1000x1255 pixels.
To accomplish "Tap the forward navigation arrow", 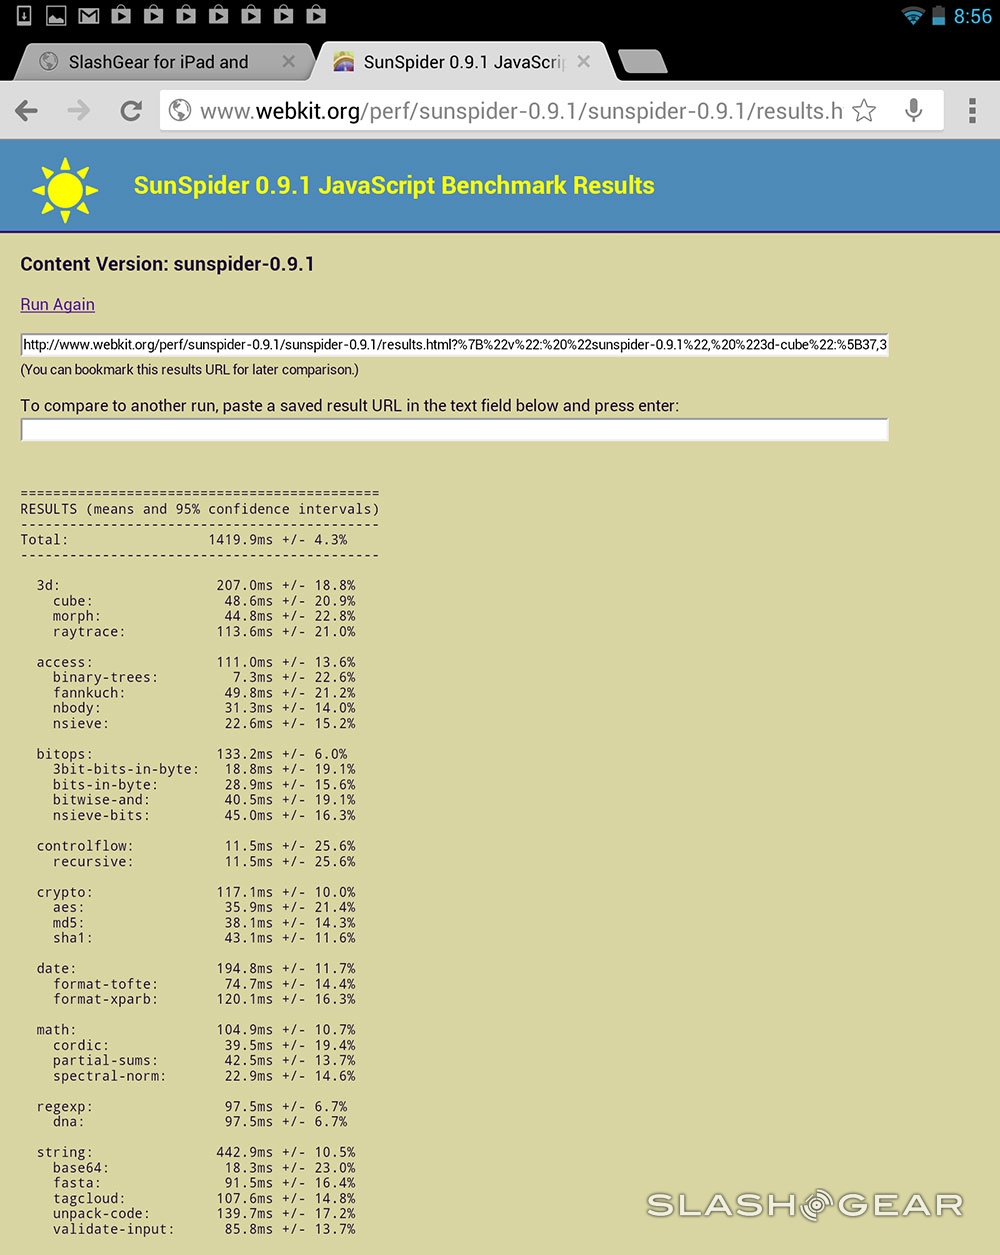I will (78, 111).
